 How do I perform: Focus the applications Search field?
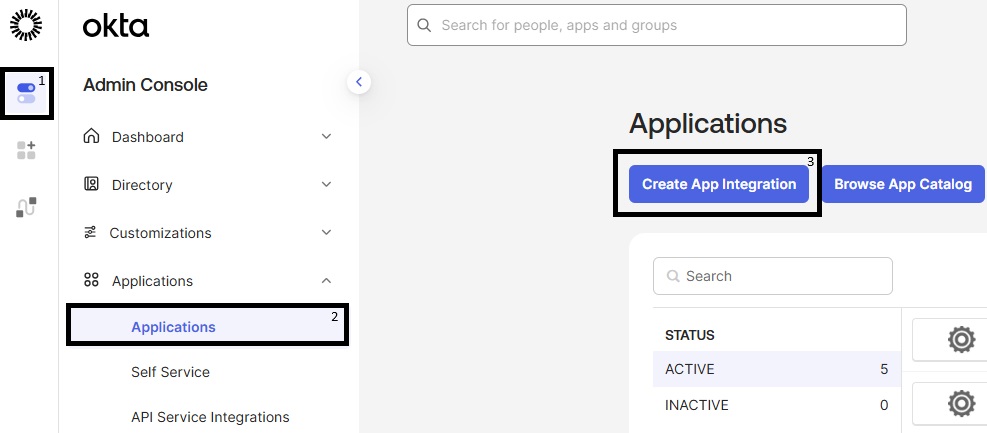pos(773,276)
